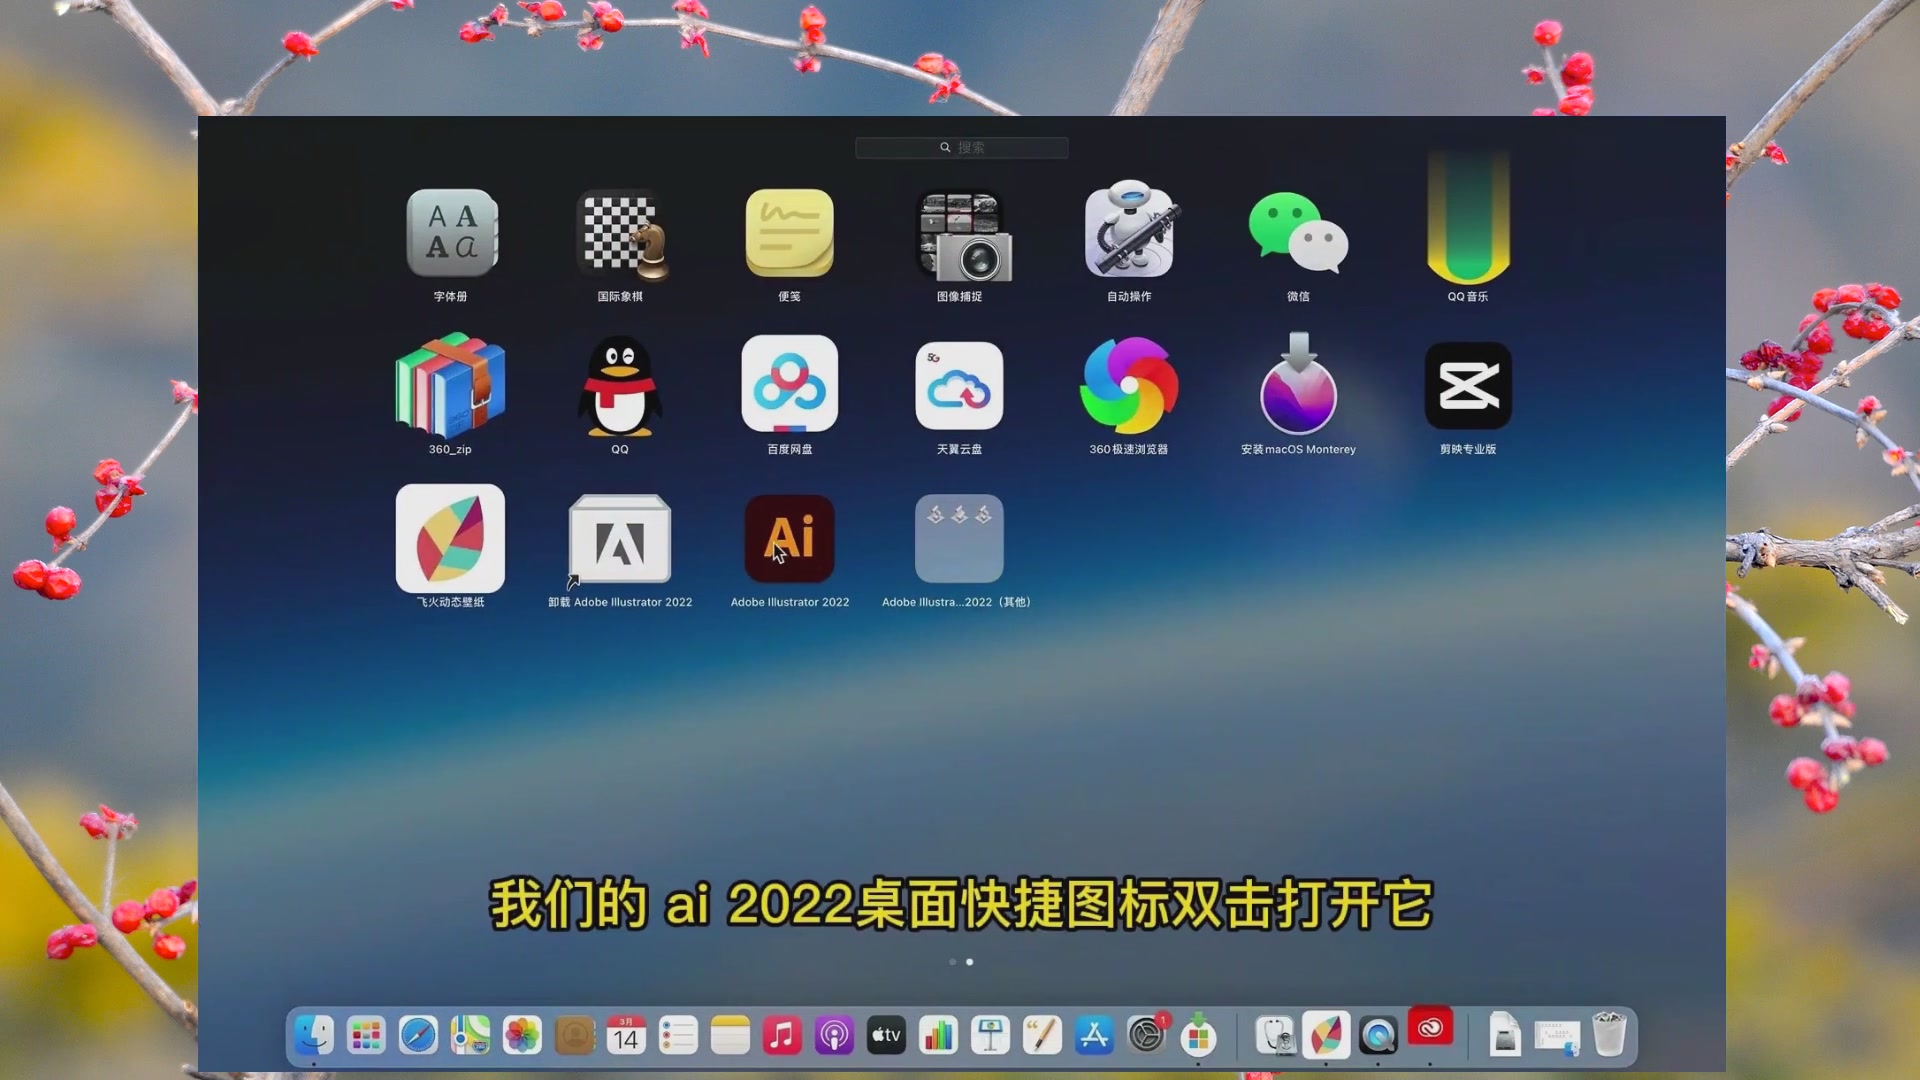The width and height of the screenshot is (1920, 1080).
Task: Open the Install macOS Monterey app
Action: point(1298,384)
